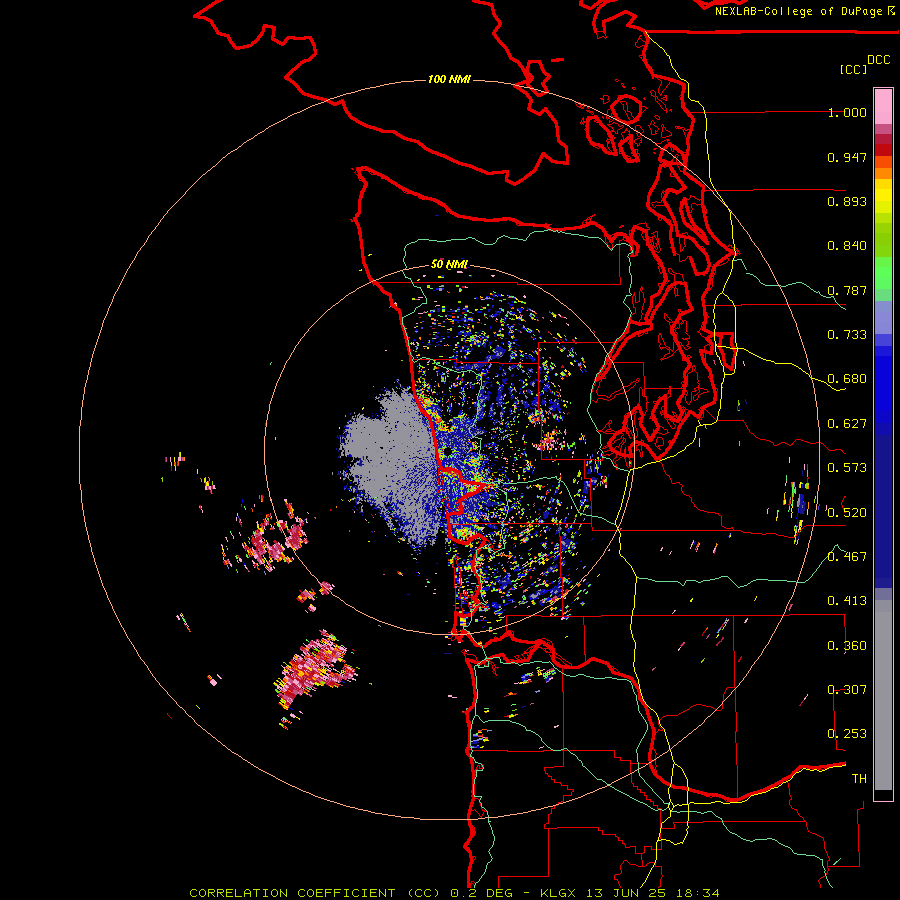Pick the gray lower legend color band
The image size is (900, 900).
(883, 695)
